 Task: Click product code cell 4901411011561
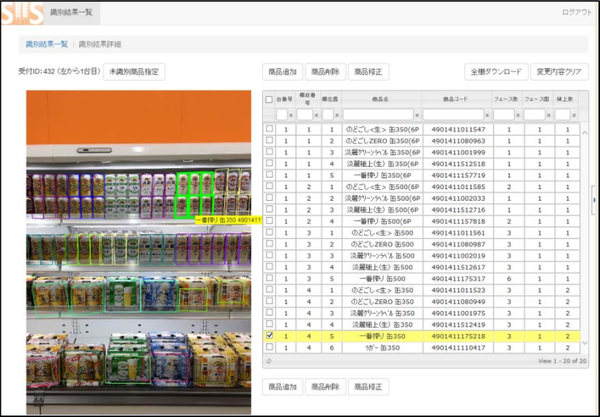(x=458, y=233)
